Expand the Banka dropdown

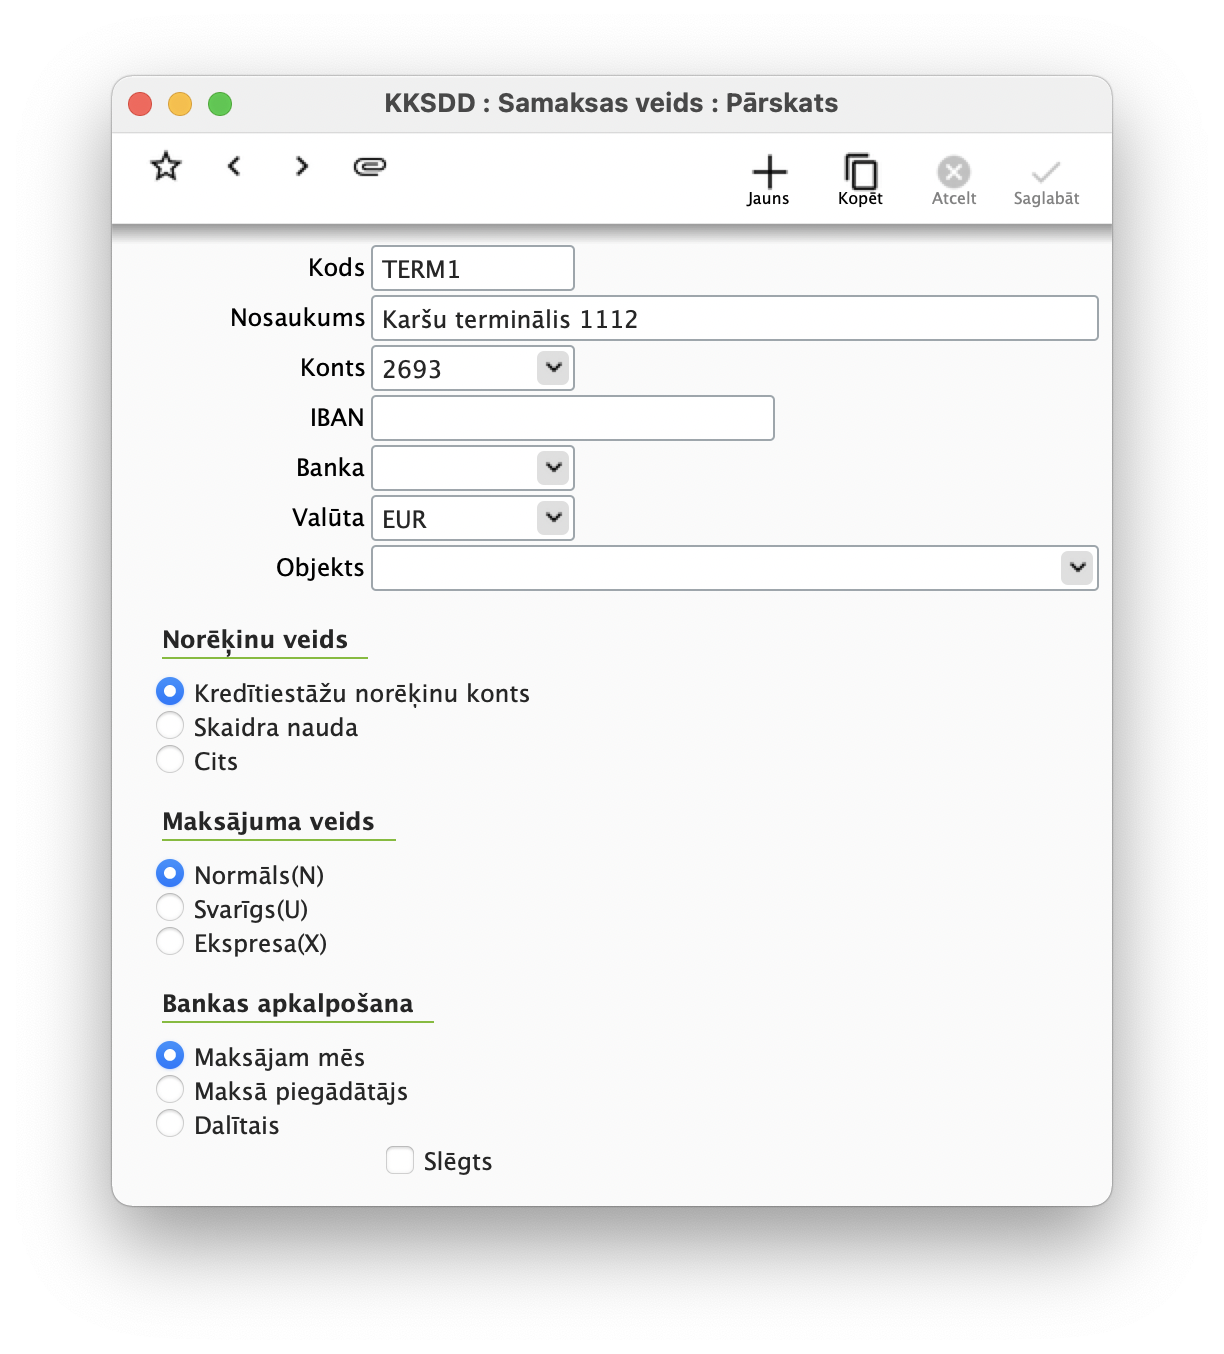tap(553, 467)
